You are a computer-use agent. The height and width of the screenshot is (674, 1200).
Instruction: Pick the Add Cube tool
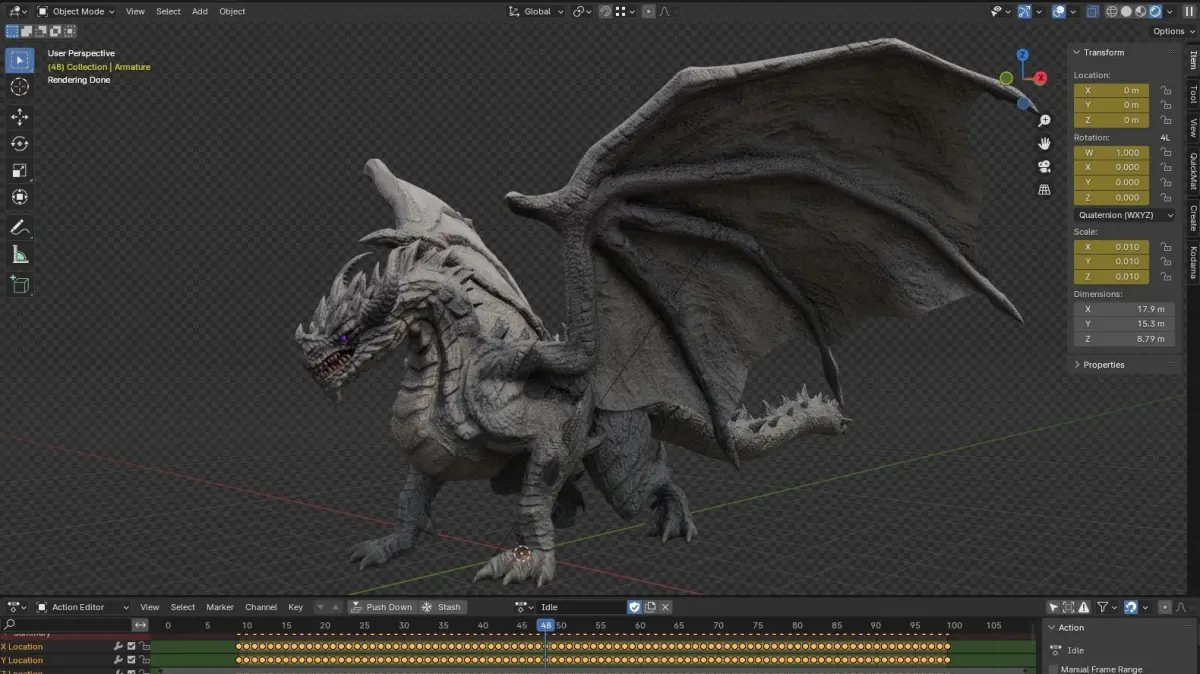click(19, 285)
